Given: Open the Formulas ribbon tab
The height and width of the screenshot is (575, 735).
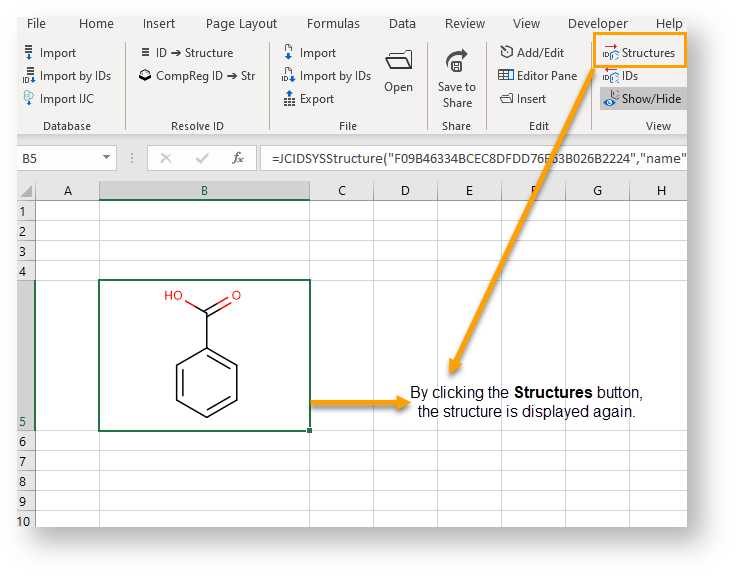Looking at the screenshot, I should click(333, 24).
